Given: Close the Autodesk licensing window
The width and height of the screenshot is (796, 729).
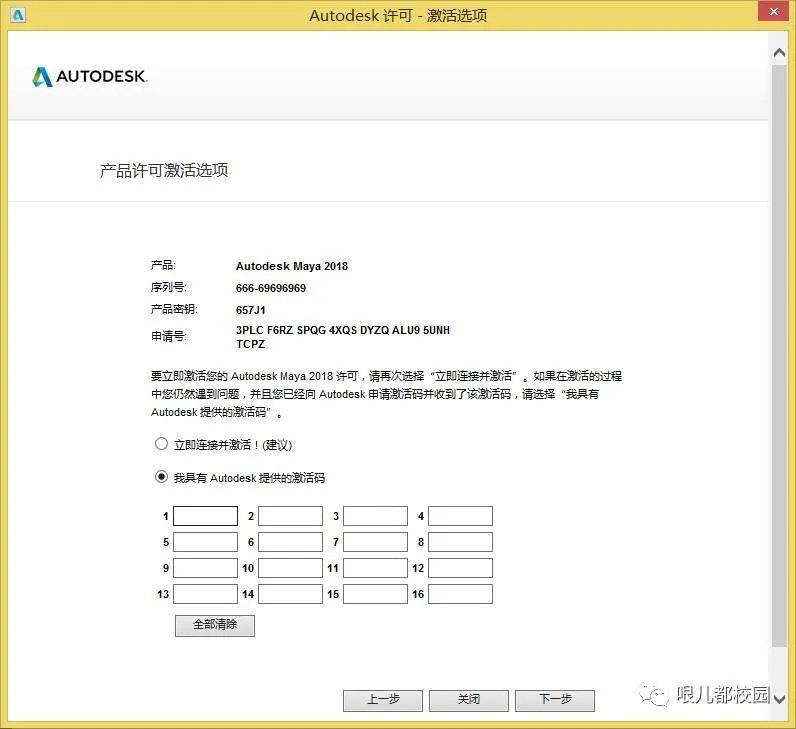Looking at the screenshot, I should 774,11.
